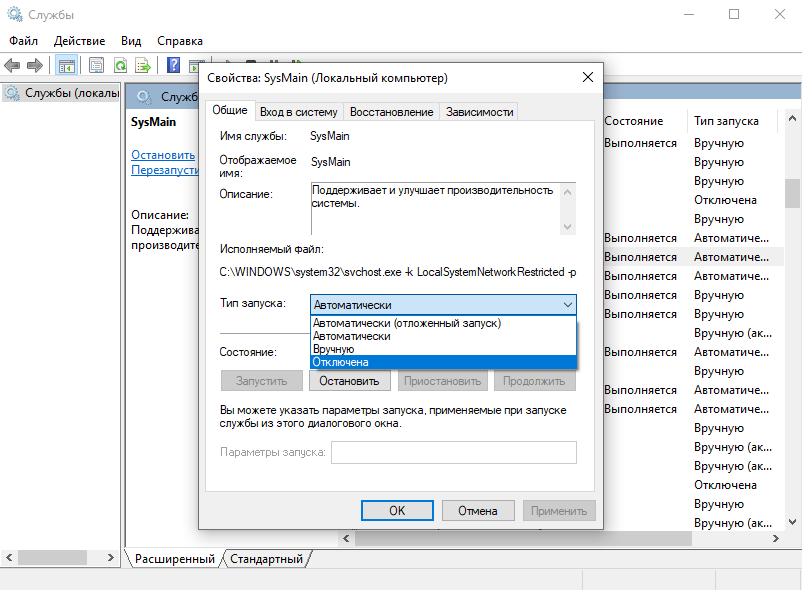
Task: Click the Forward arrow in the toolbar
Action: (35, 66)
